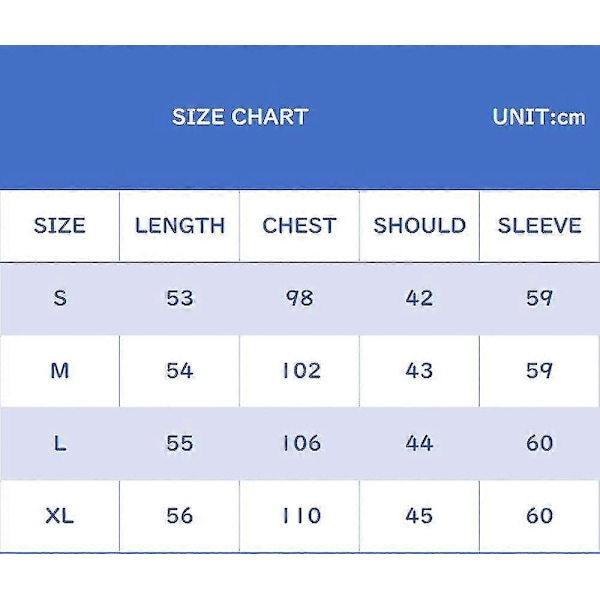Select the SHOULD column header

(x=419, y=225)
